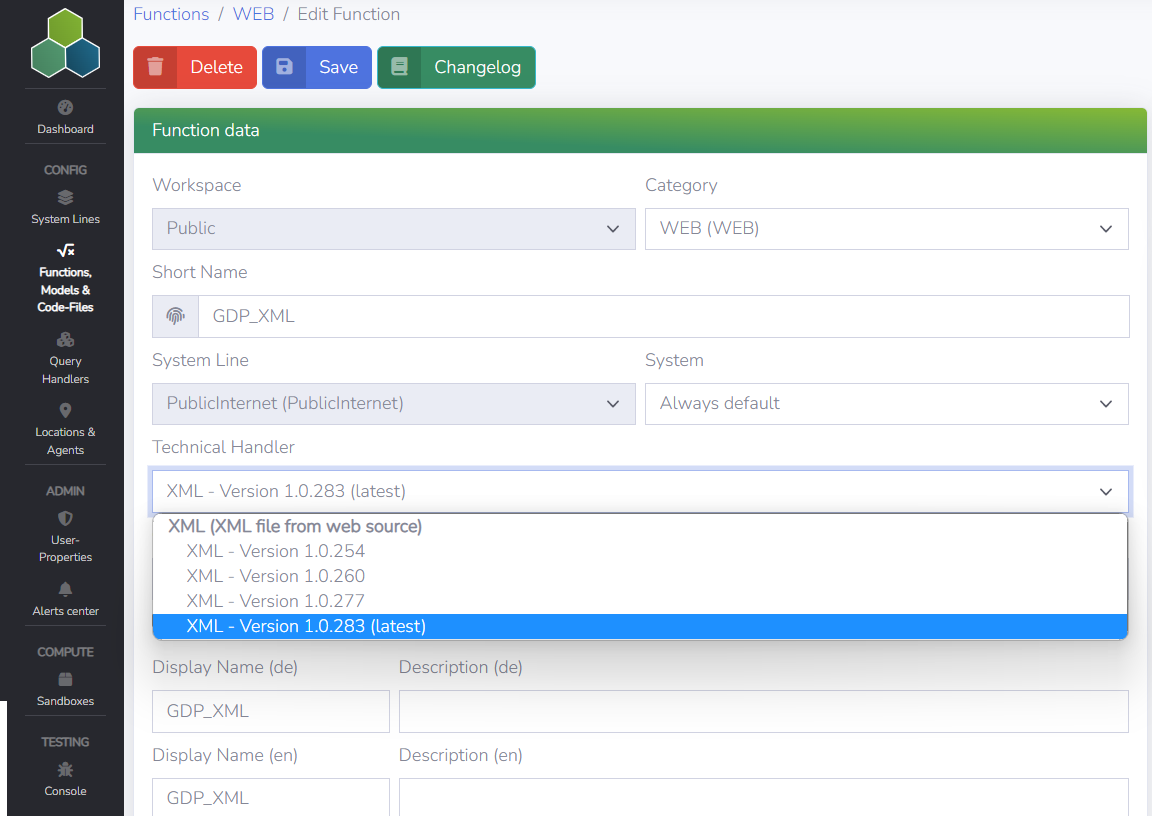The image size is (1152, 816).
Task: Select XML - Version 1.0.254
Action: coord(275,550)
